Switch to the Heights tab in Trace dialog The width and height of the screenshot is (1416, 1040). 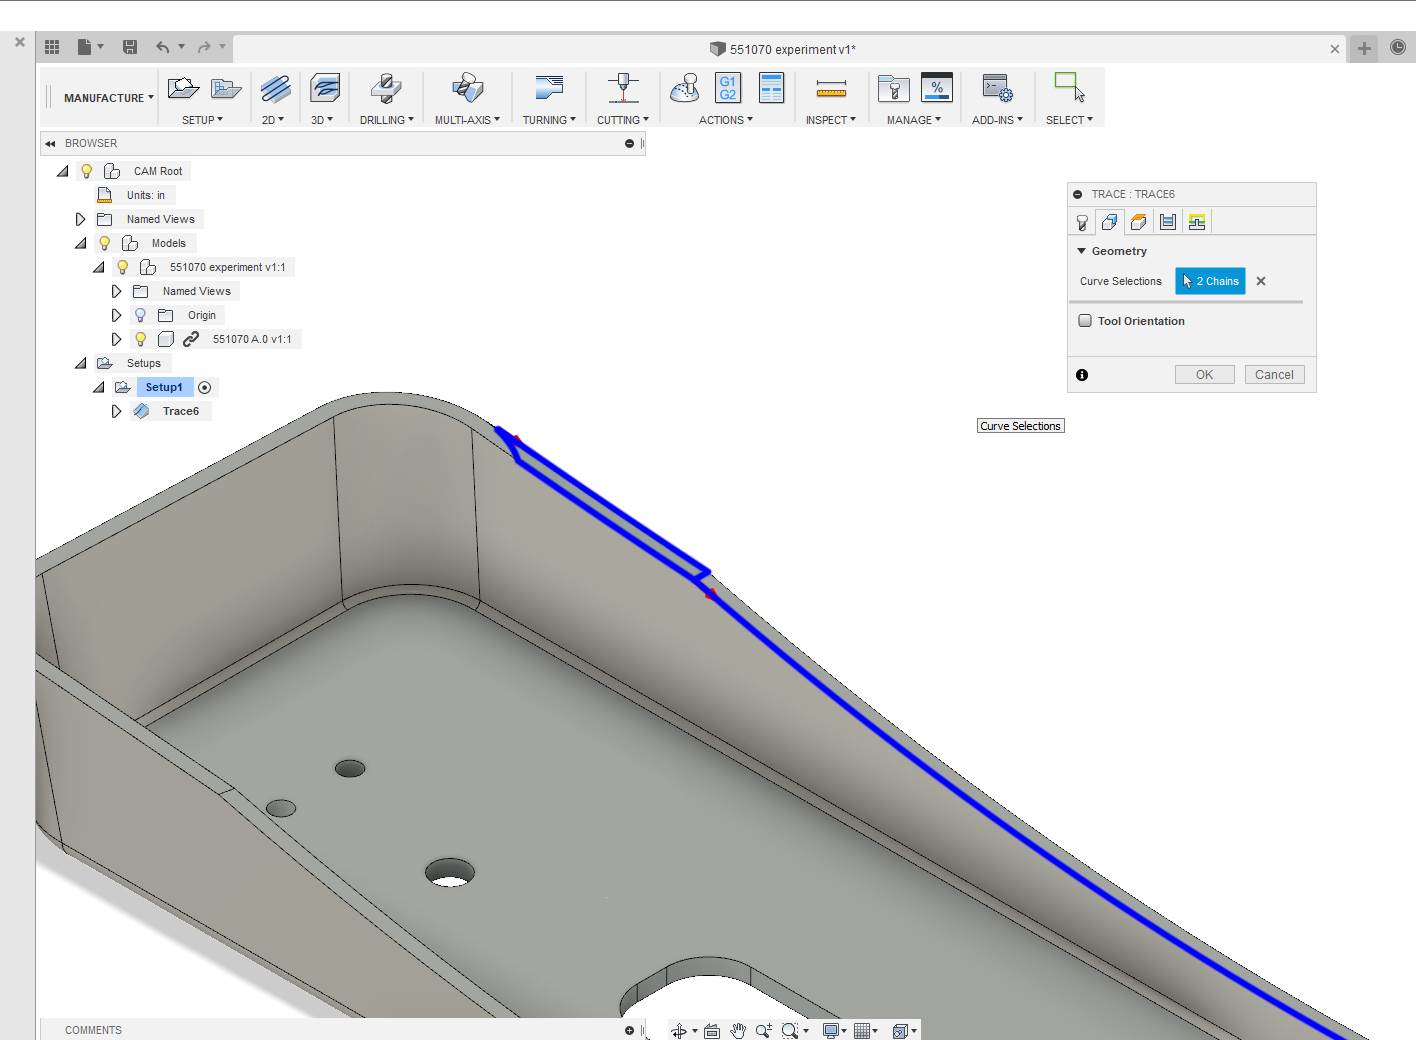tap(1138, 222)
